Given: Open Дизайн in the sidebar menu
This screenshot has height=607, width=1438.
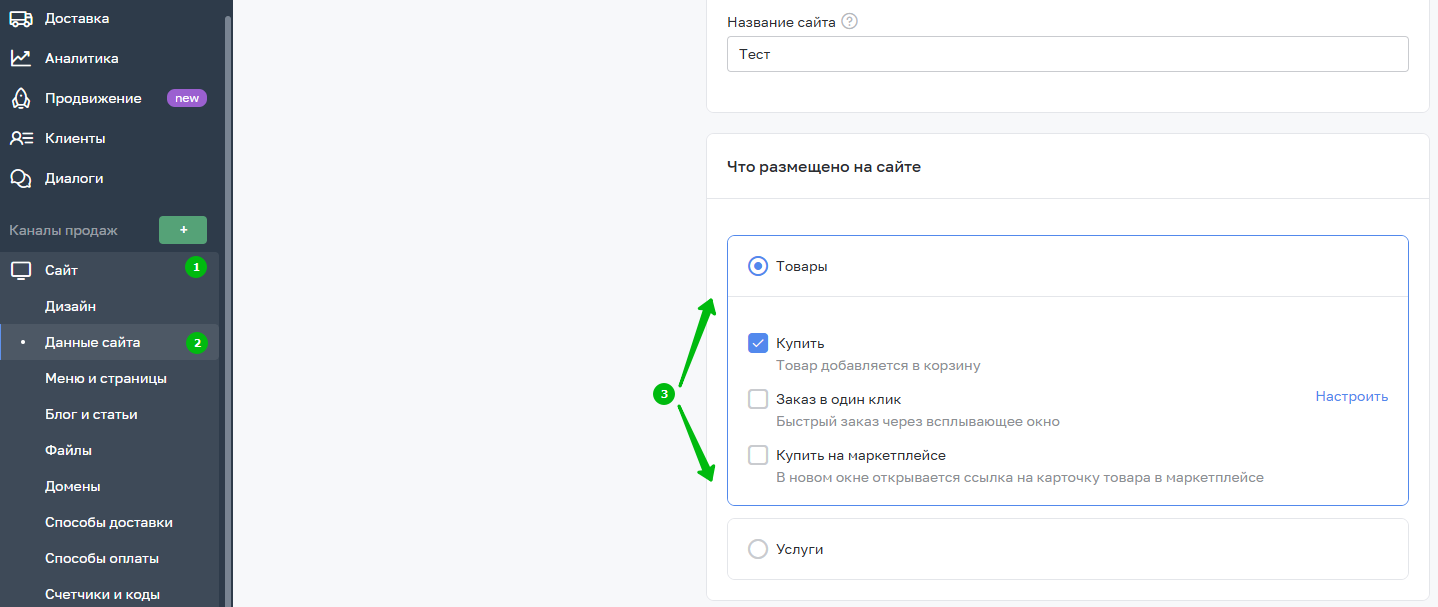Looking at the screenshot, I should 70,306.
